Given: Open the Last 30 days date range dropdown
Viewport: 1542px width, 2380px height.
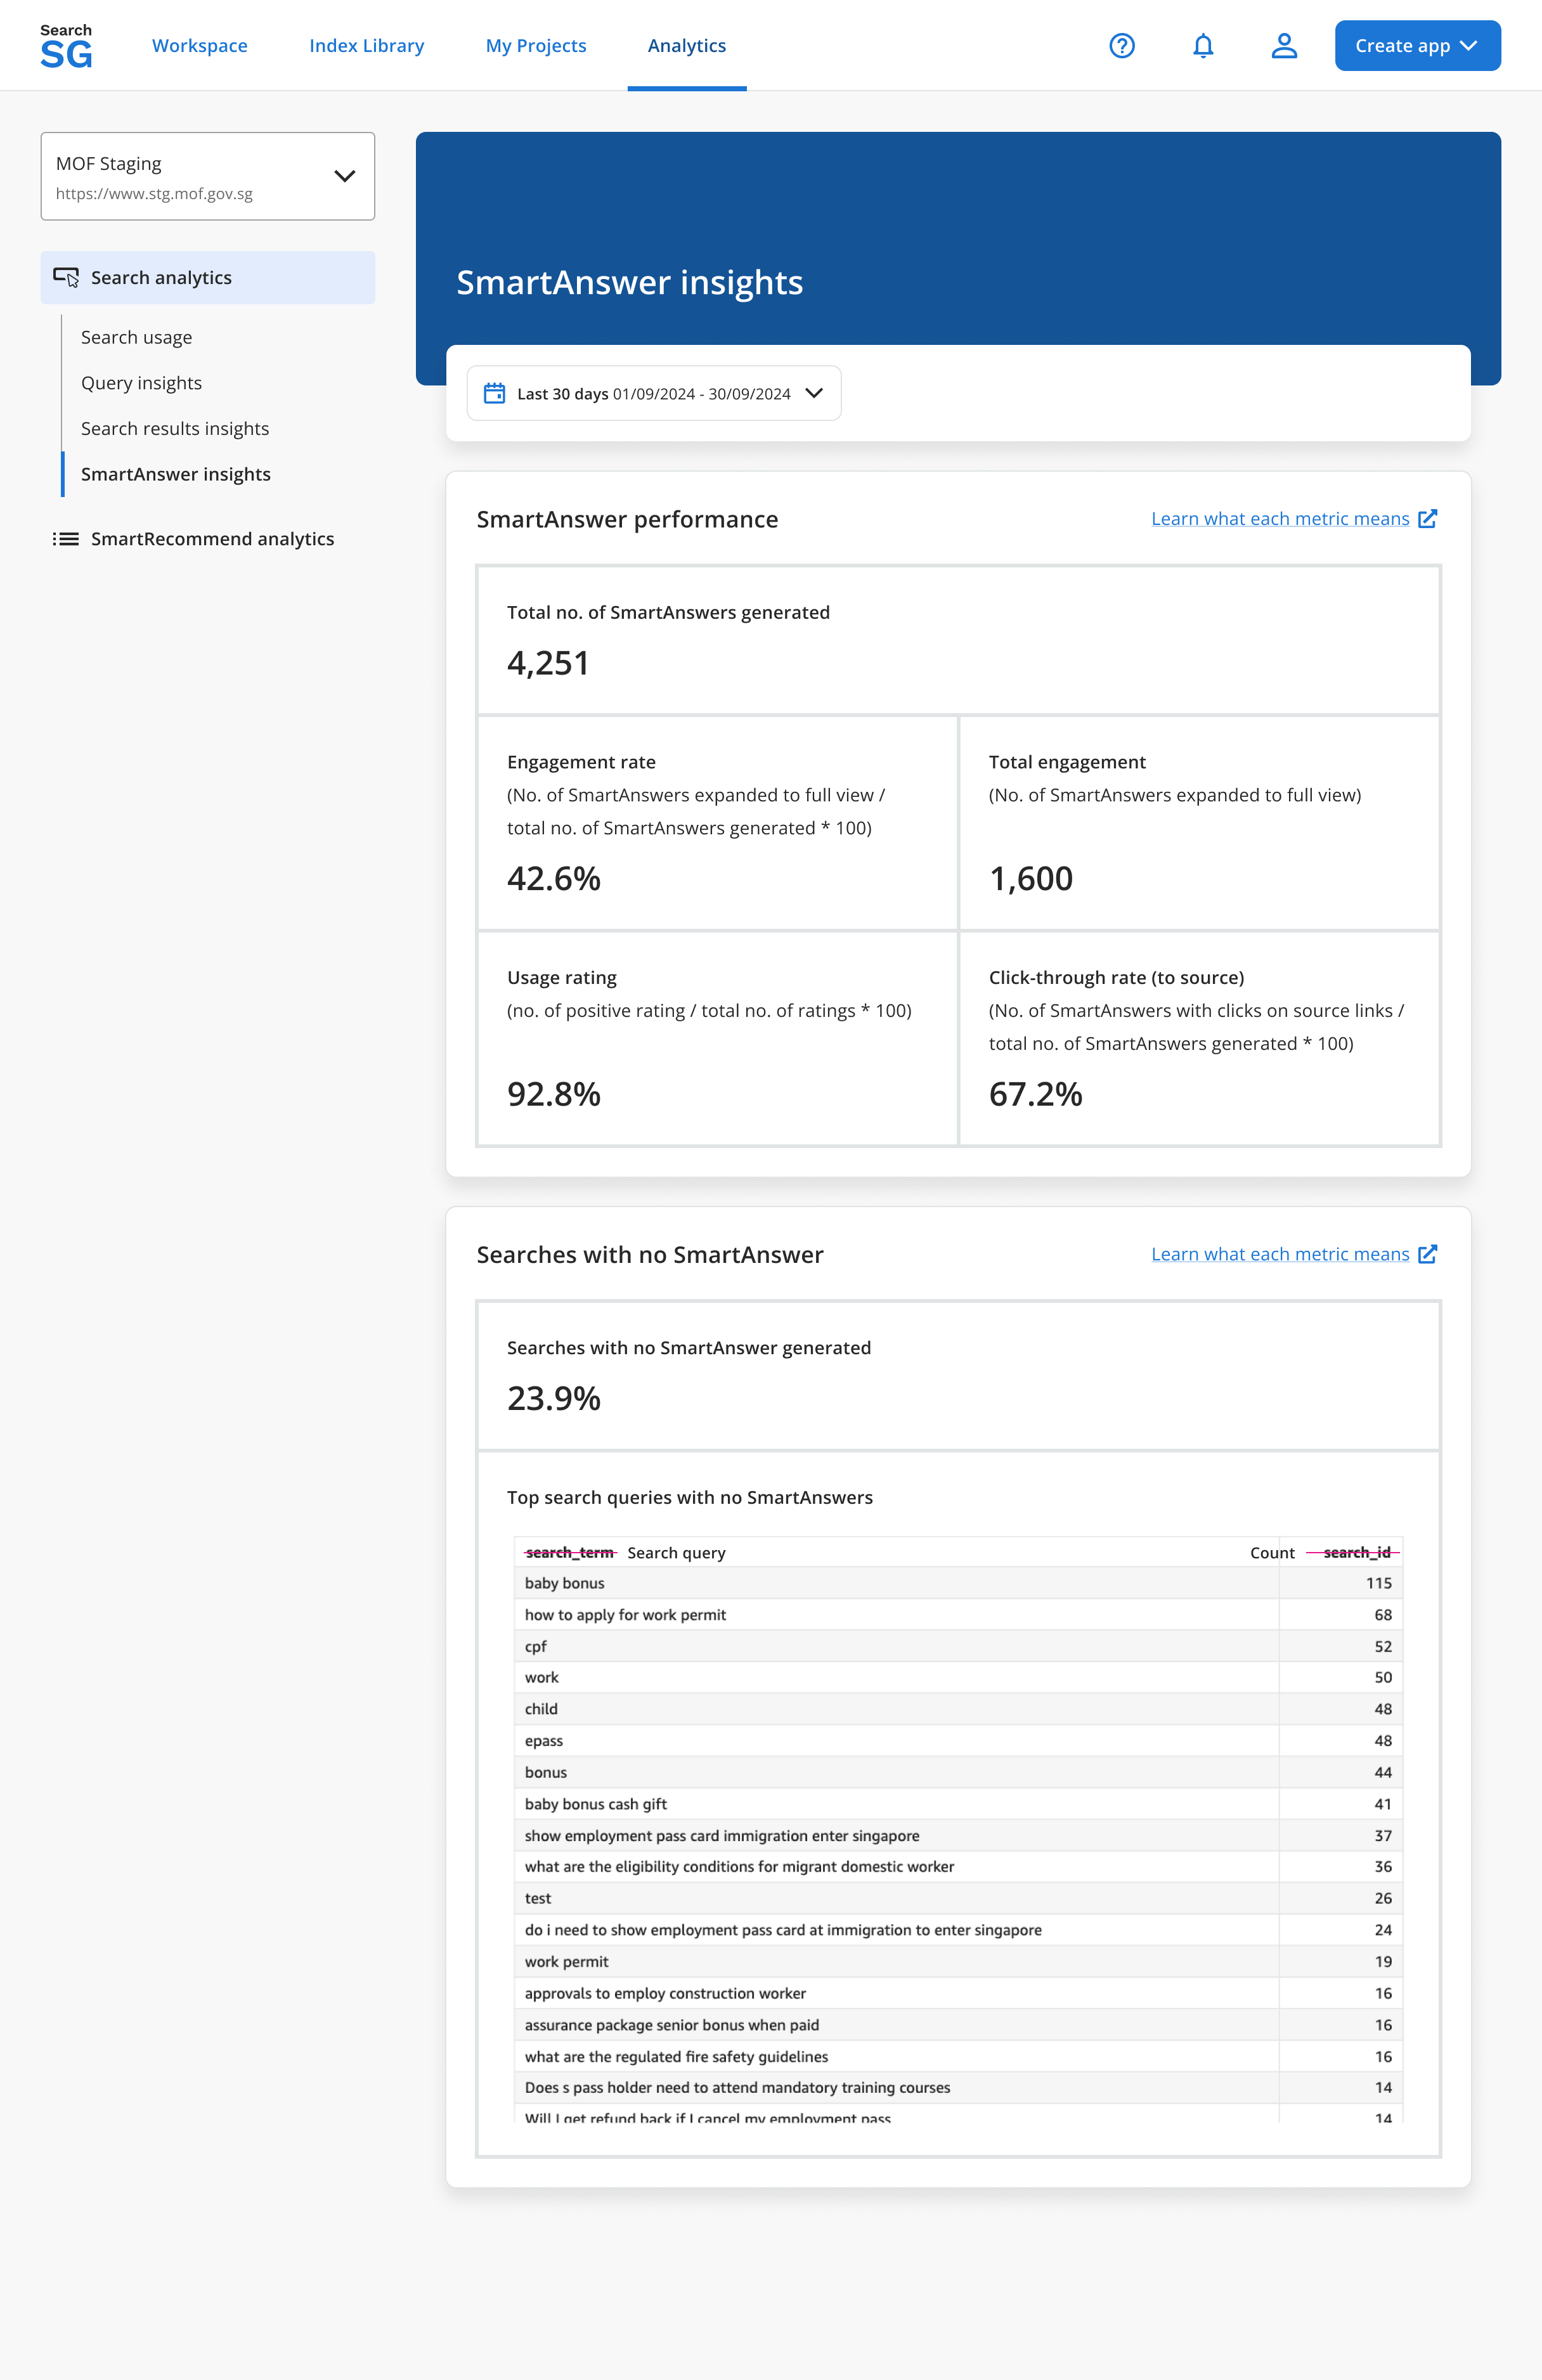Looking at the screenshot, I should click(654, 393).
